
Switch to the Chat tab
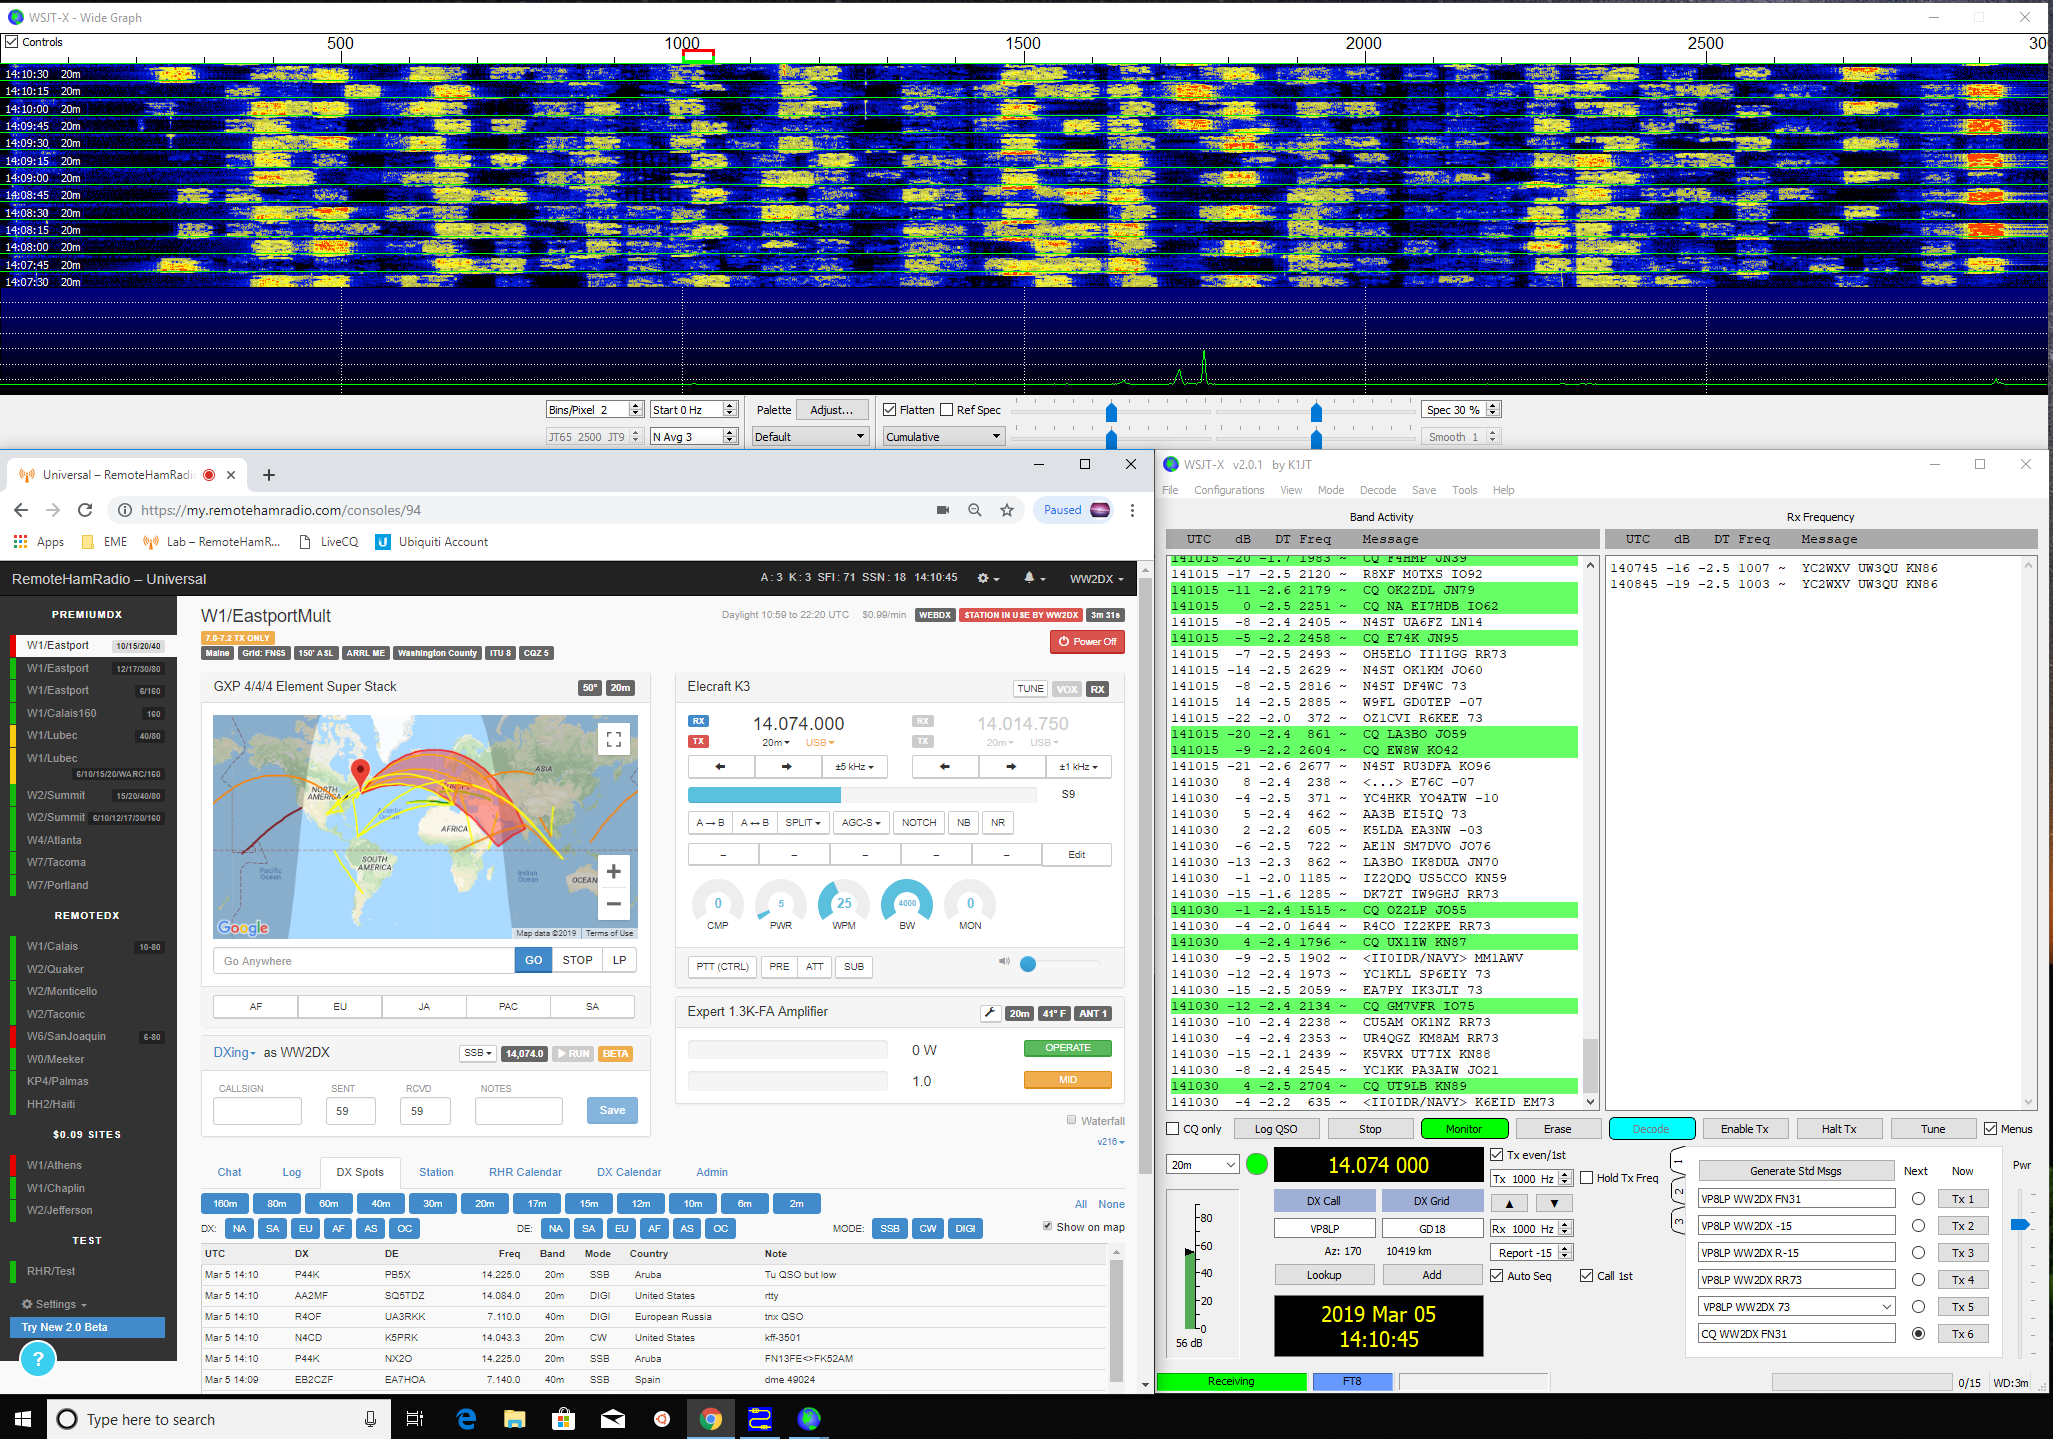click(229, 1172)
